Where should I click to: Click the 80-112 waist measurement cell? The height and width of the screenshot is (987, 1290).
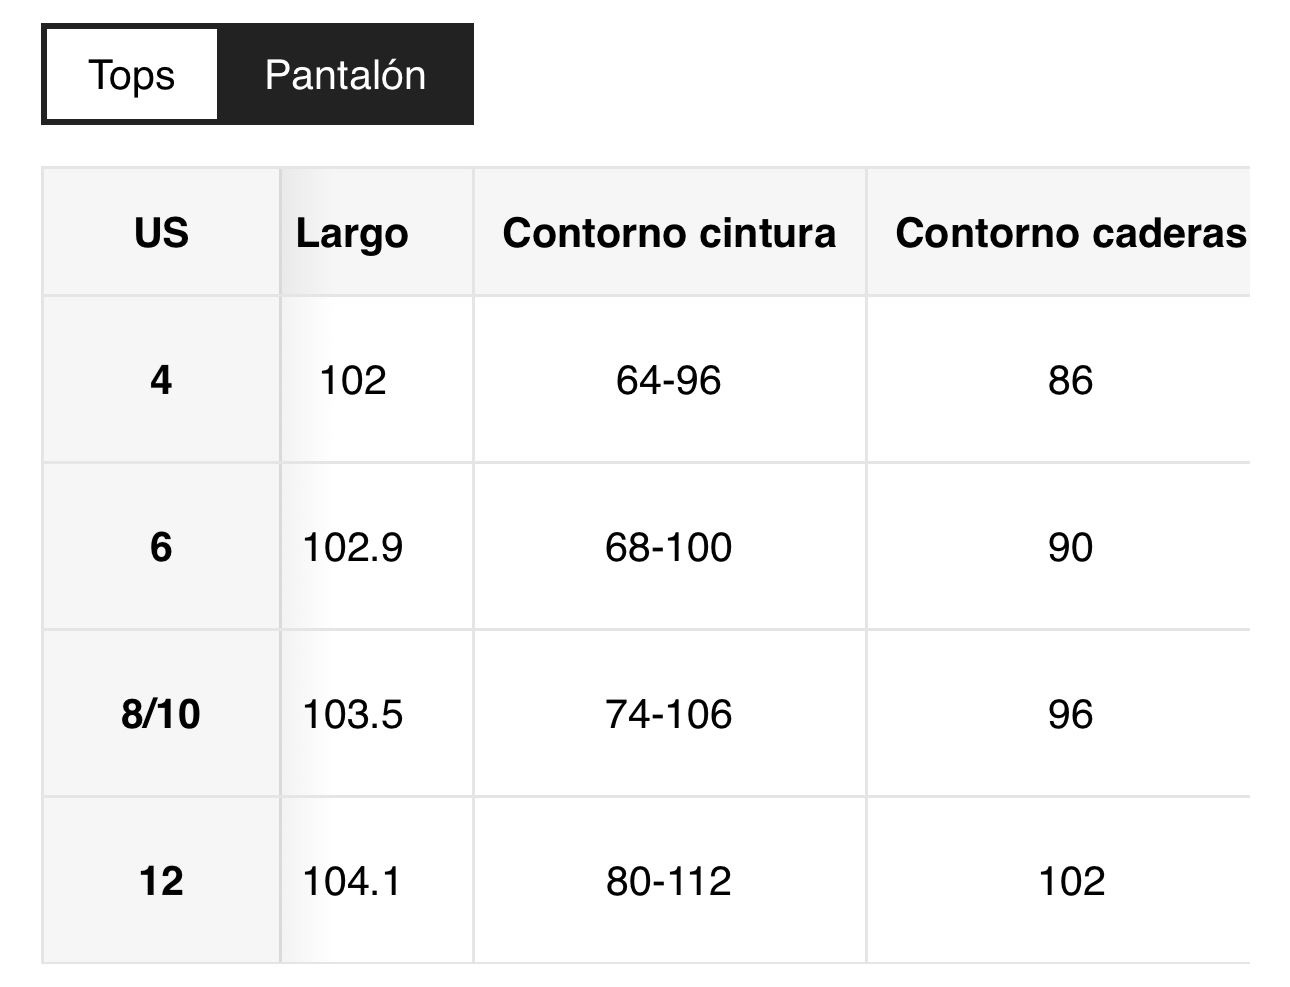(669, 881)
